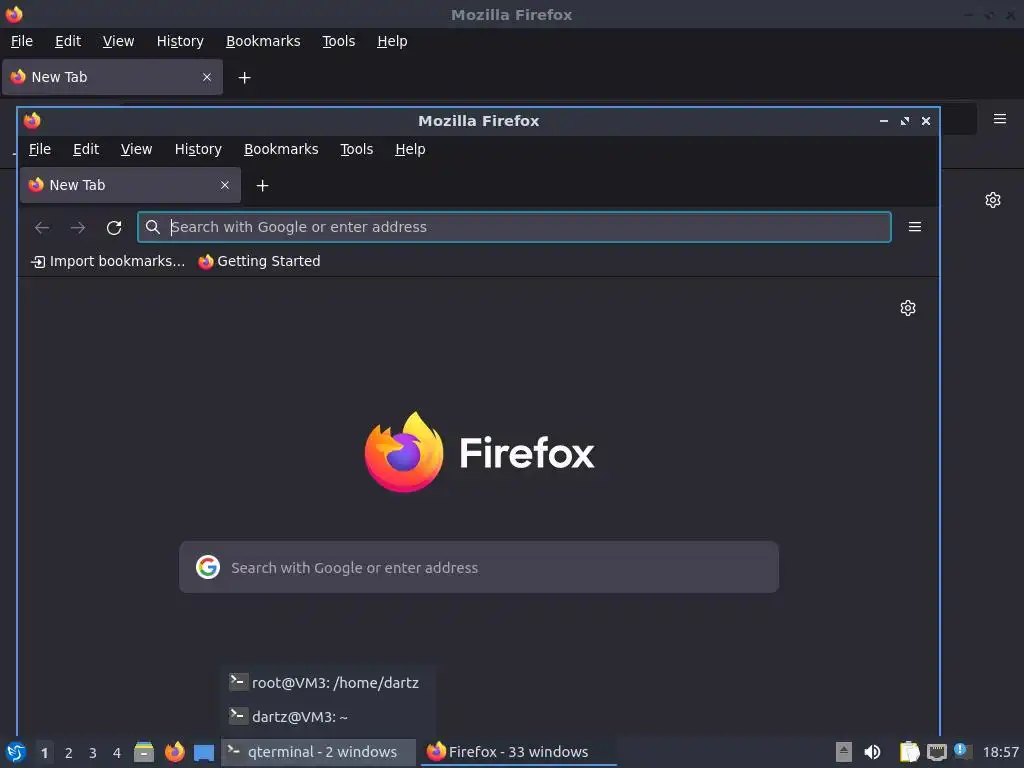
Task: Focus the address bar in front Firefox
Action: pyautogui.click(x=514, y=227)
